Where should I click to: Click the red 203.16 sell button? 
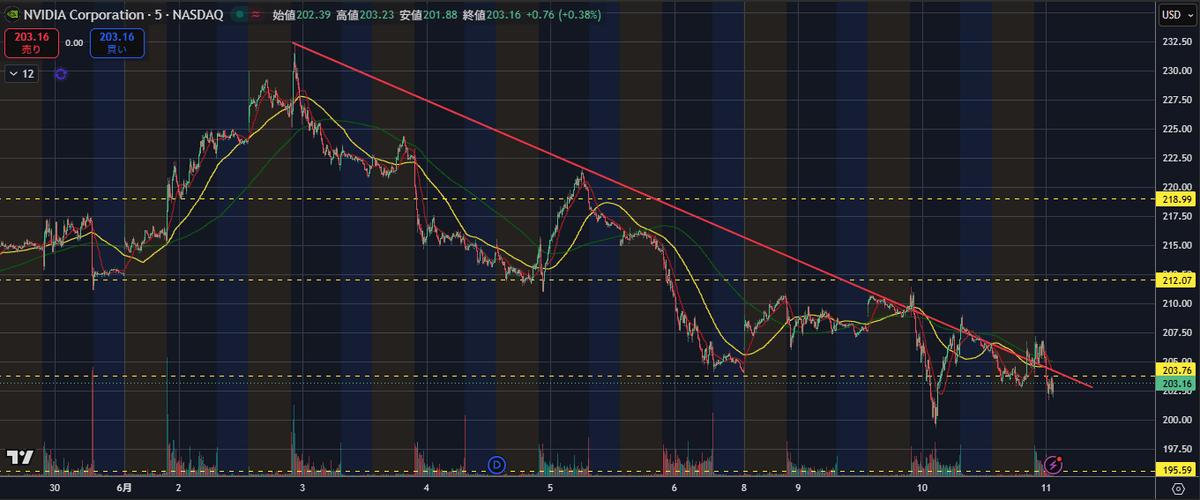[29, 42]
